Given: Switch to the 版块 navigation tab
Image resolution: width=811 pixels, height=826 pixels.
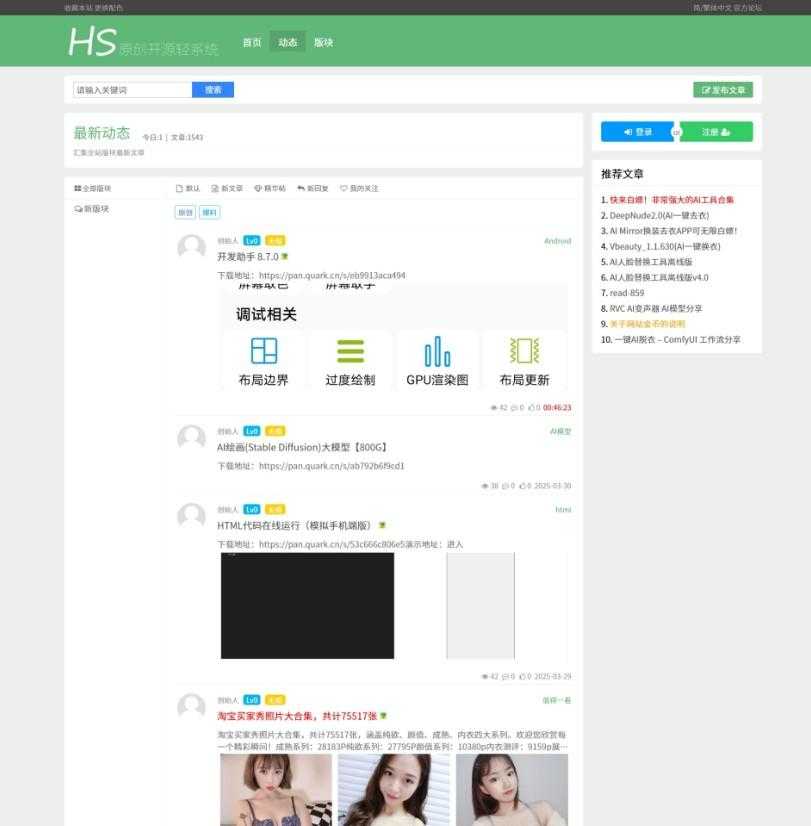Looking at the screenshot, I should [322, 42].
